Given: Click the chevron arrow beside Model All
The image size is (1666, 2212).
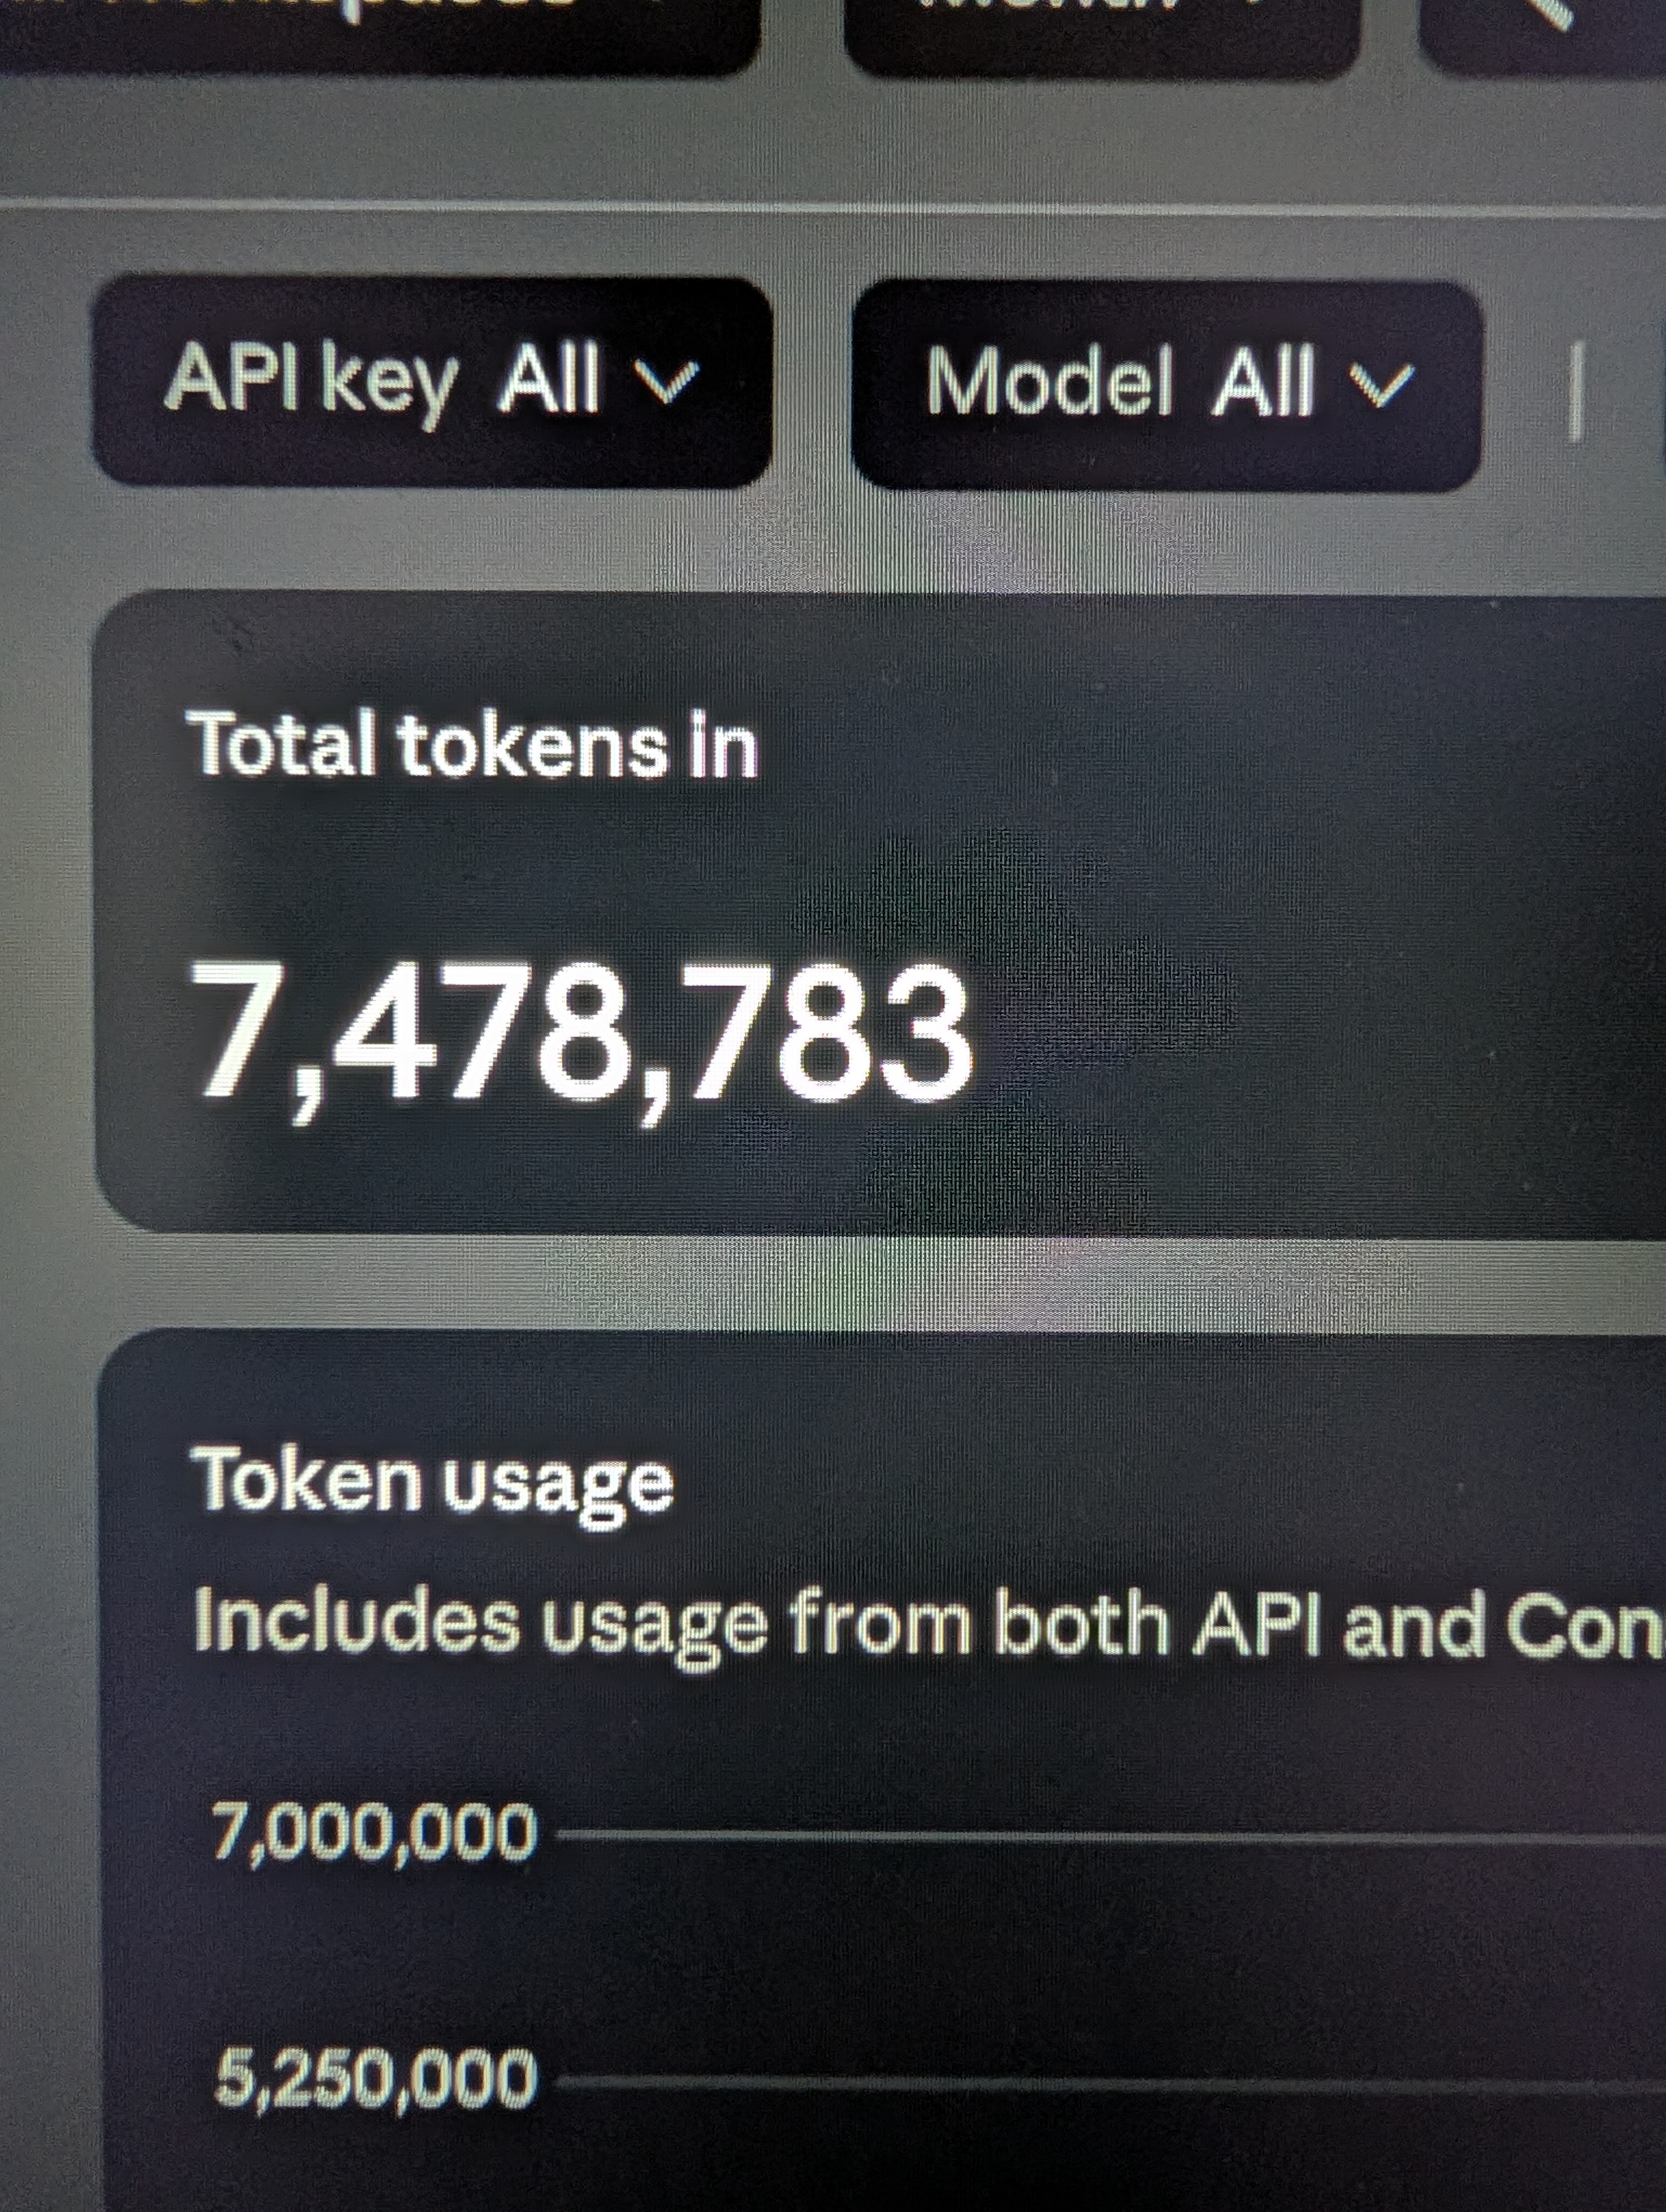Looking at the screenshot, I should point(1381,384).
